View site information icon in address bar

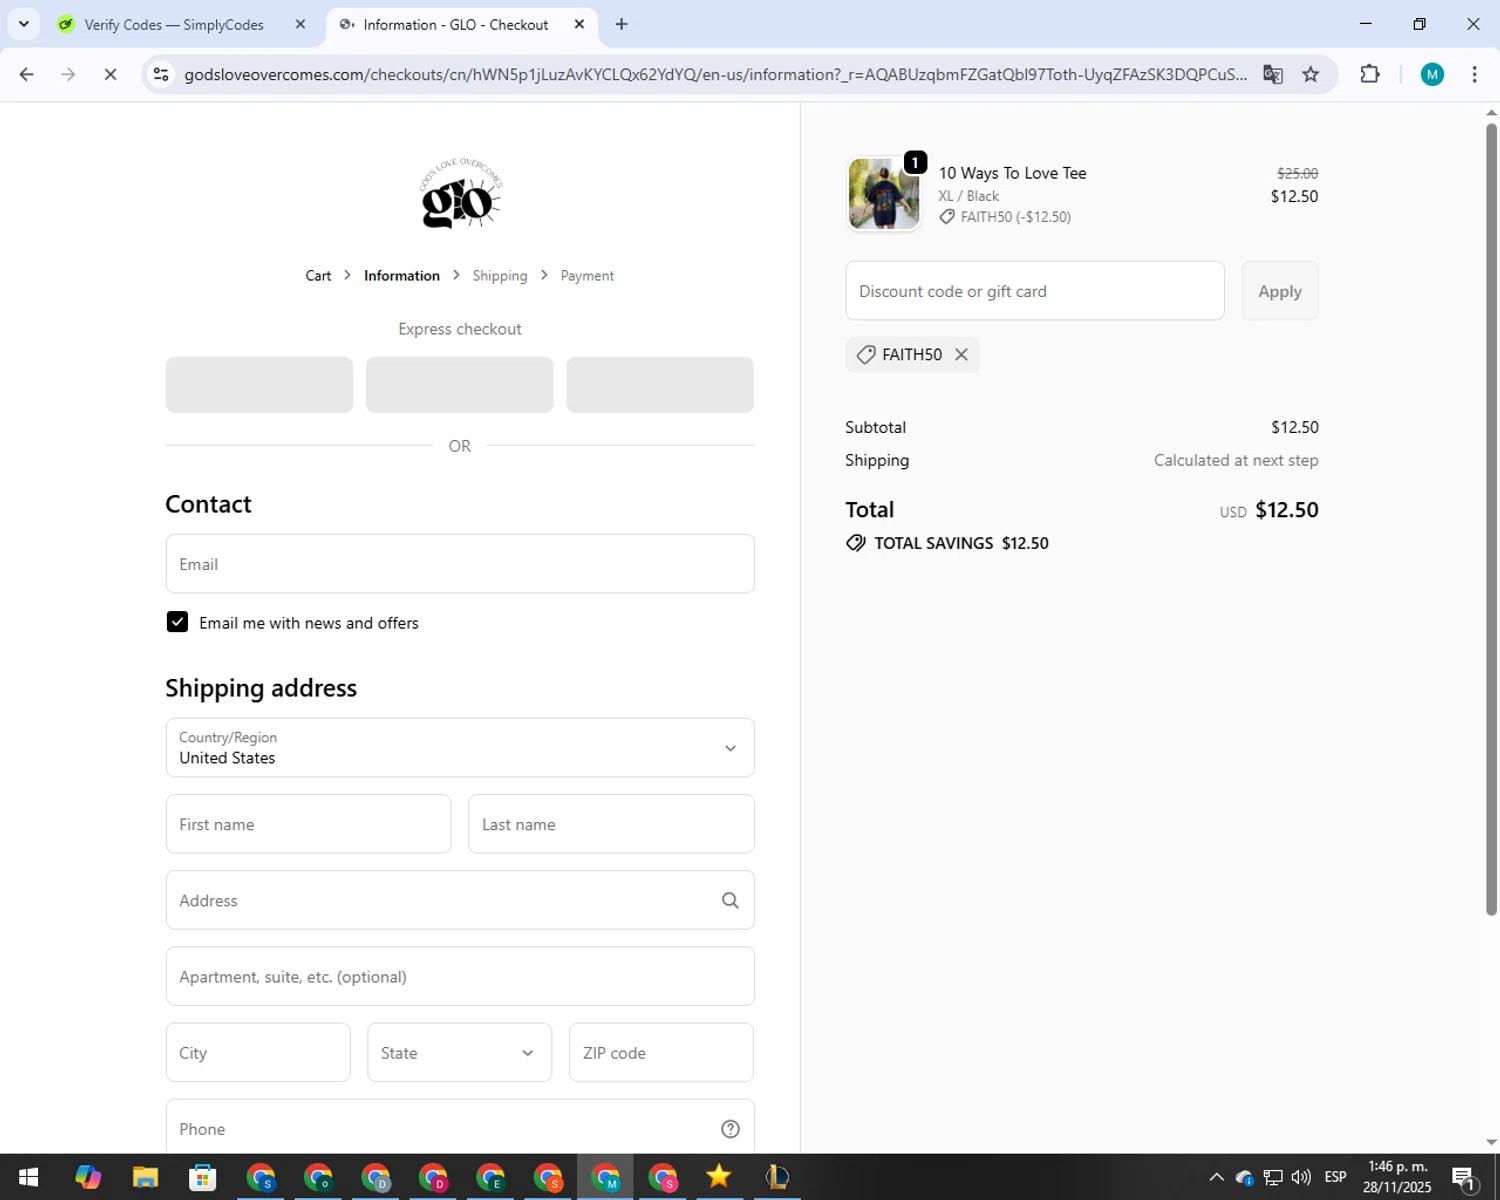[161, 74]
